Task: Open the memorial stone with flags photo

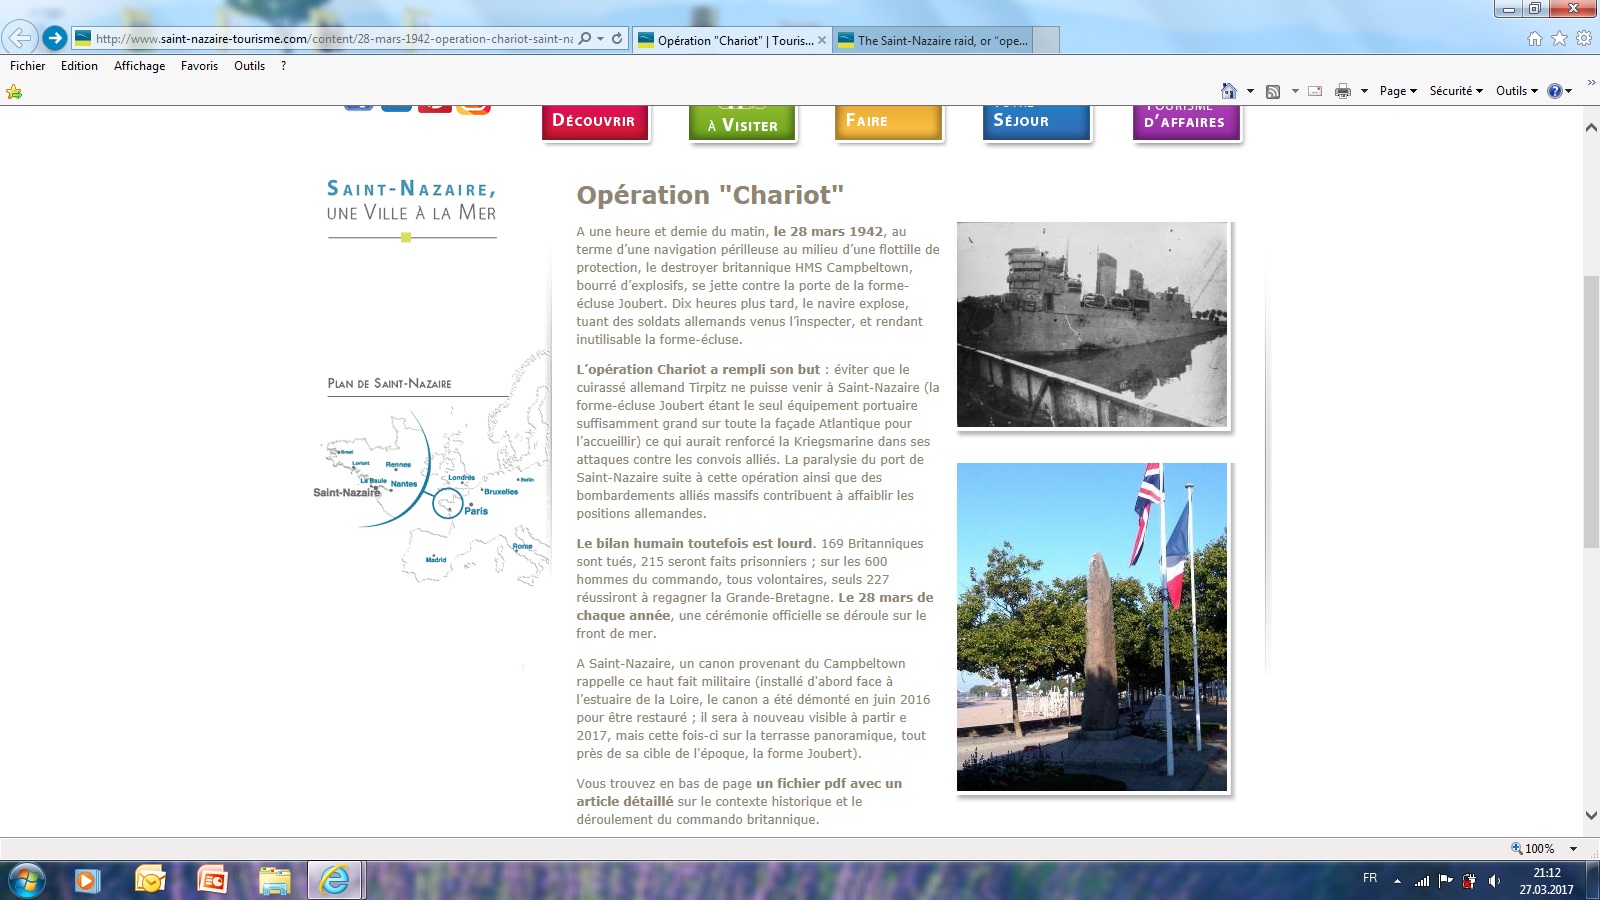Action: [x=1092, y=627]
